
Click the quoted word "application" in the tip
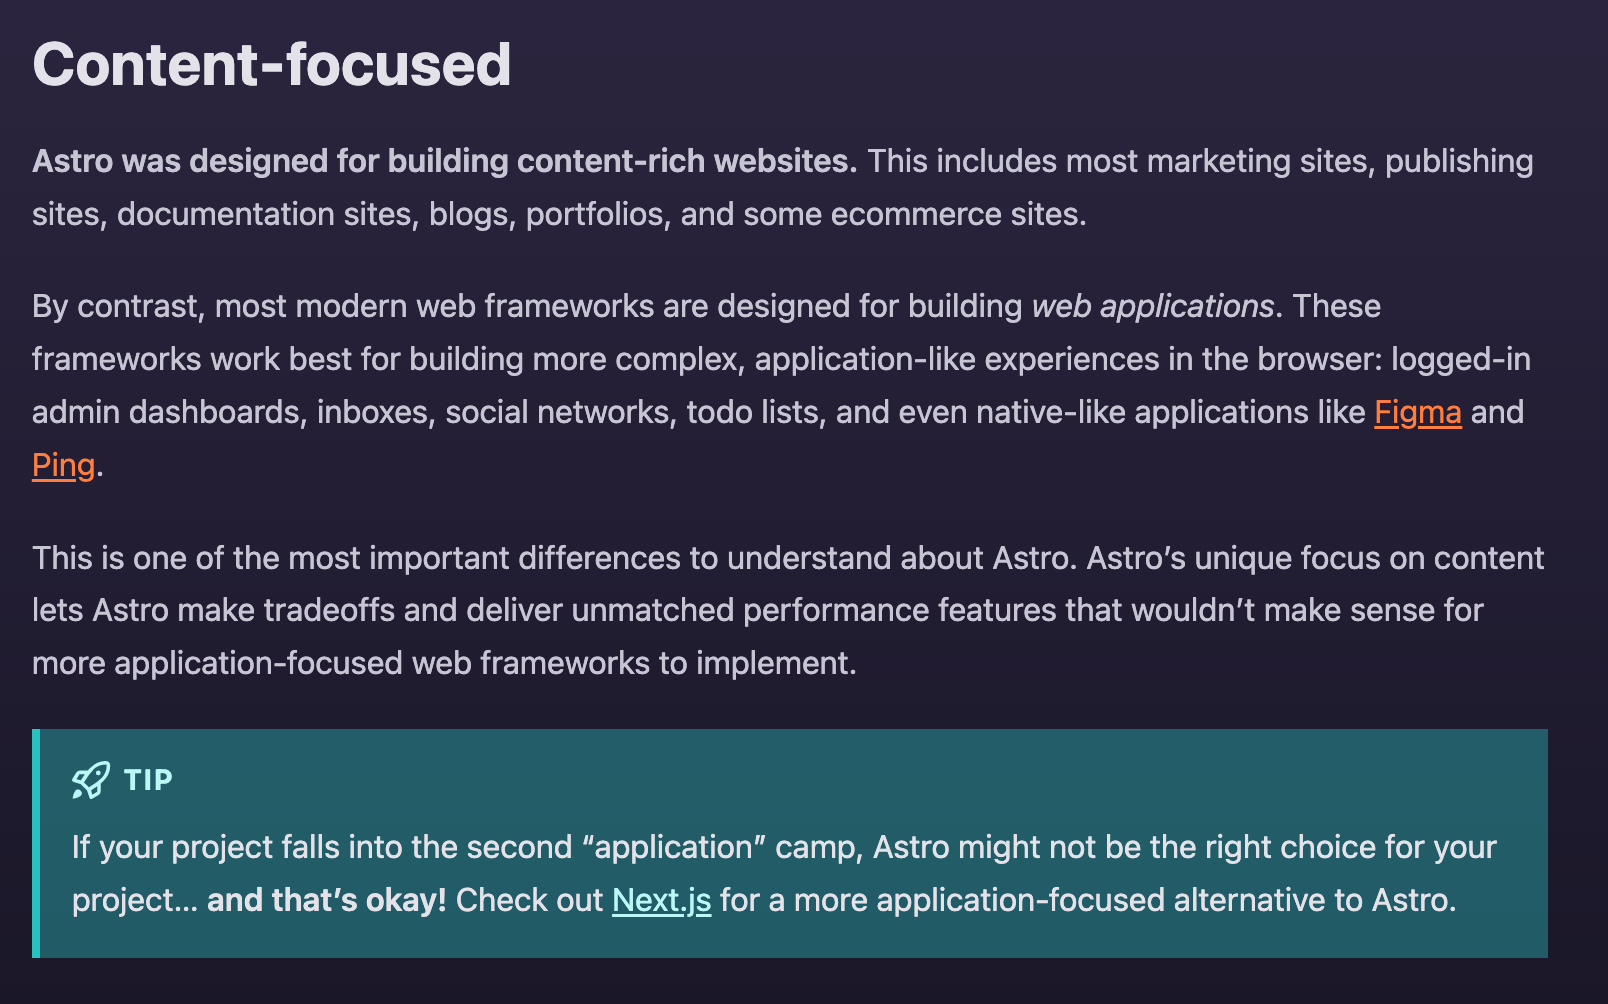coord(674,847)
